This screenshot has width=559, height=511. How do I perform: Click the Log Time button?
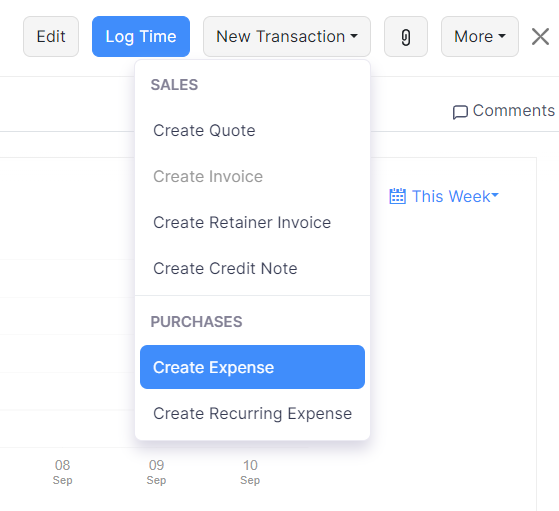click(141, 36)
